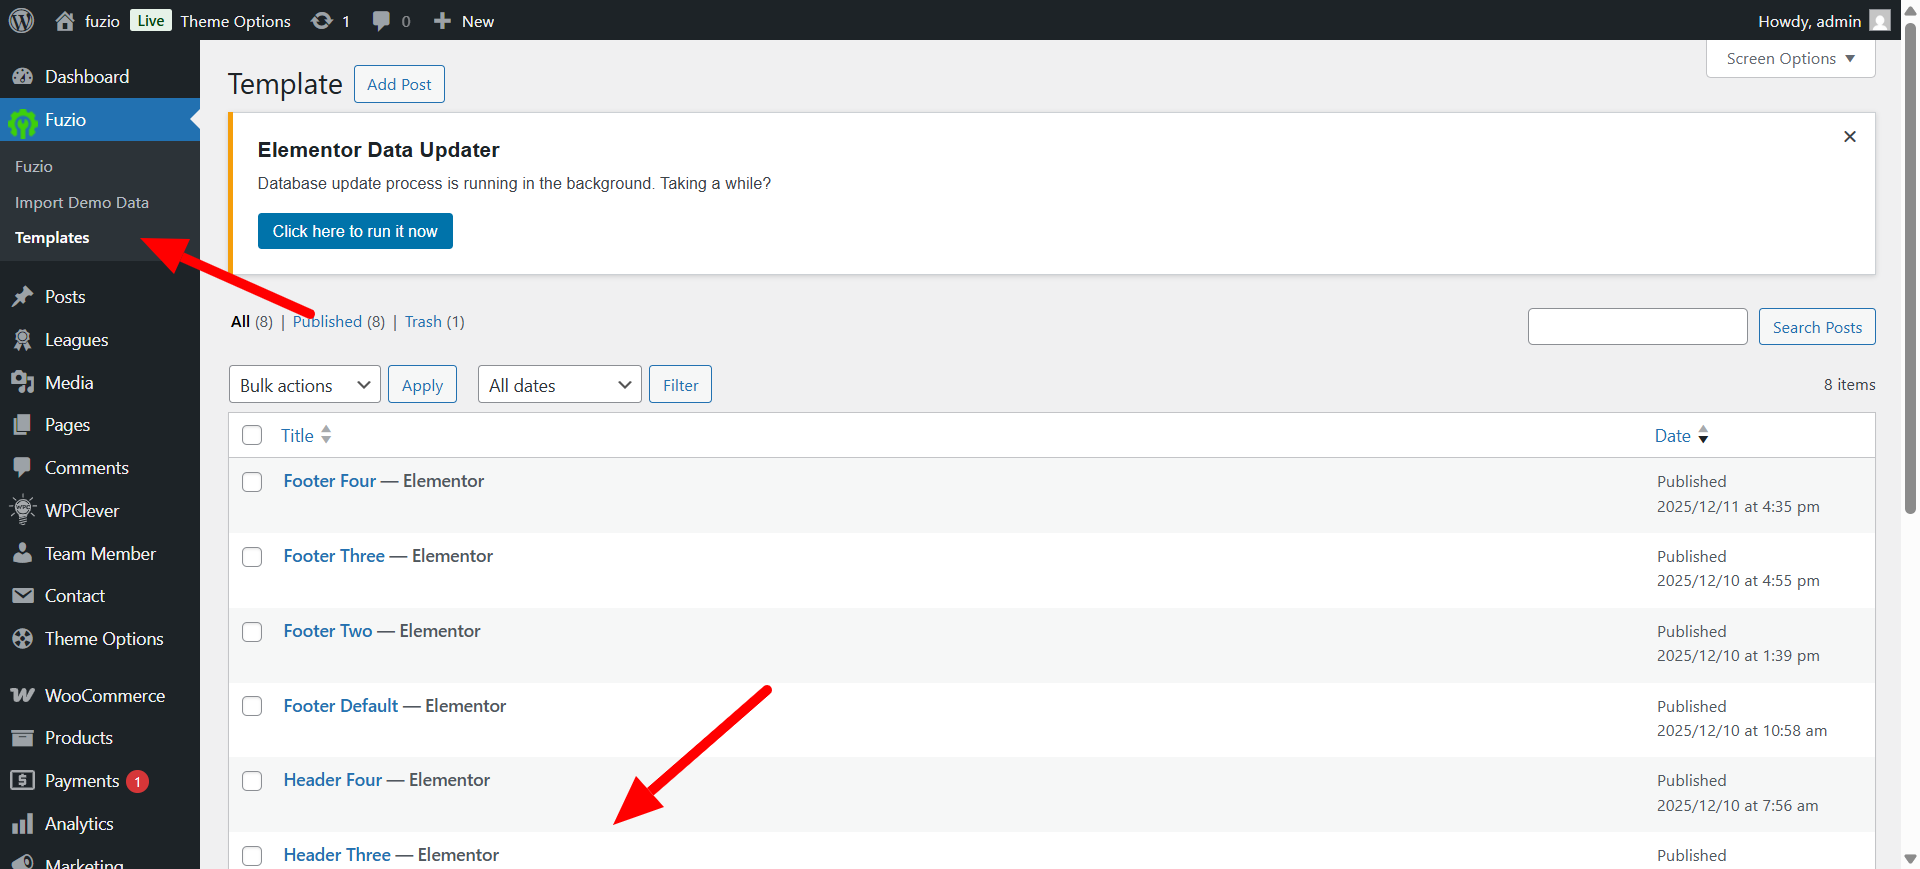Check the Footer Default row checkbox

(x=252, y=706)
